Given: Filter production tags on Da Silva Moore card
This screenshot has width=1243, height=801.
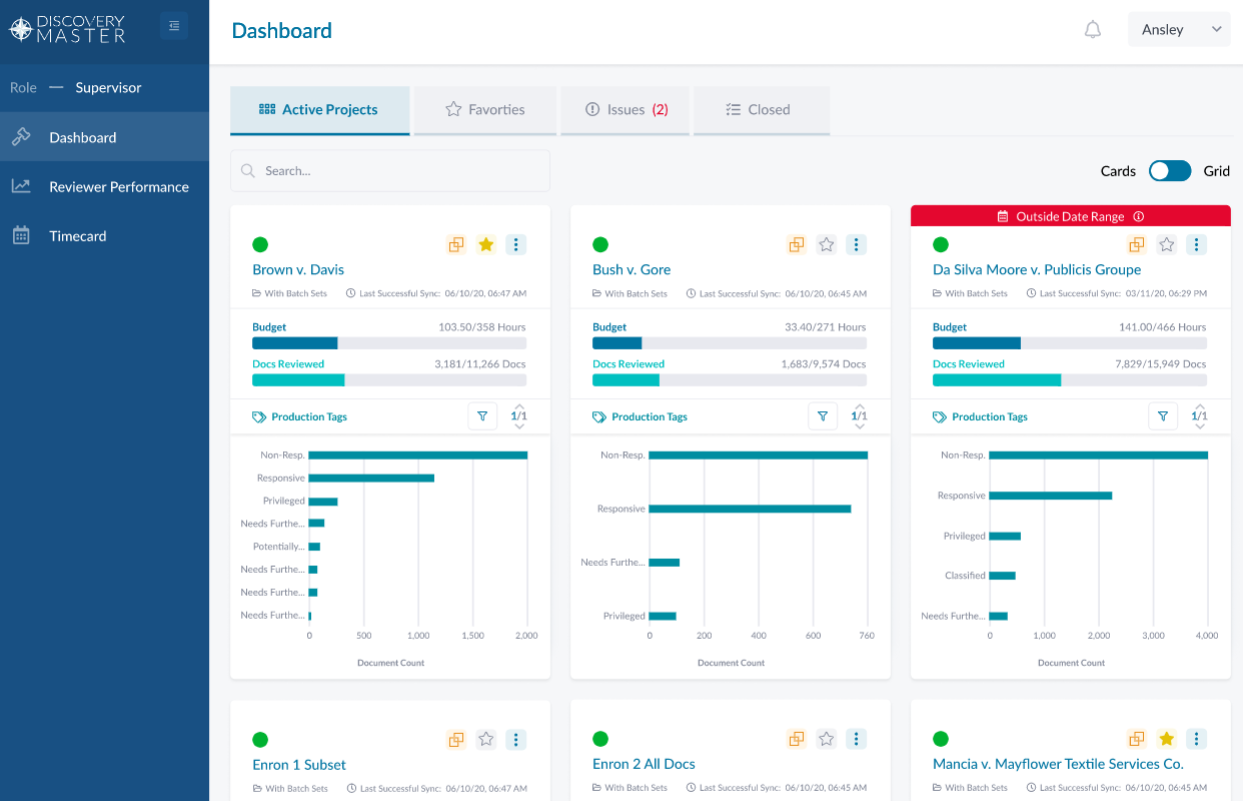Looking at the screenshot, I should coord(1163,416).
